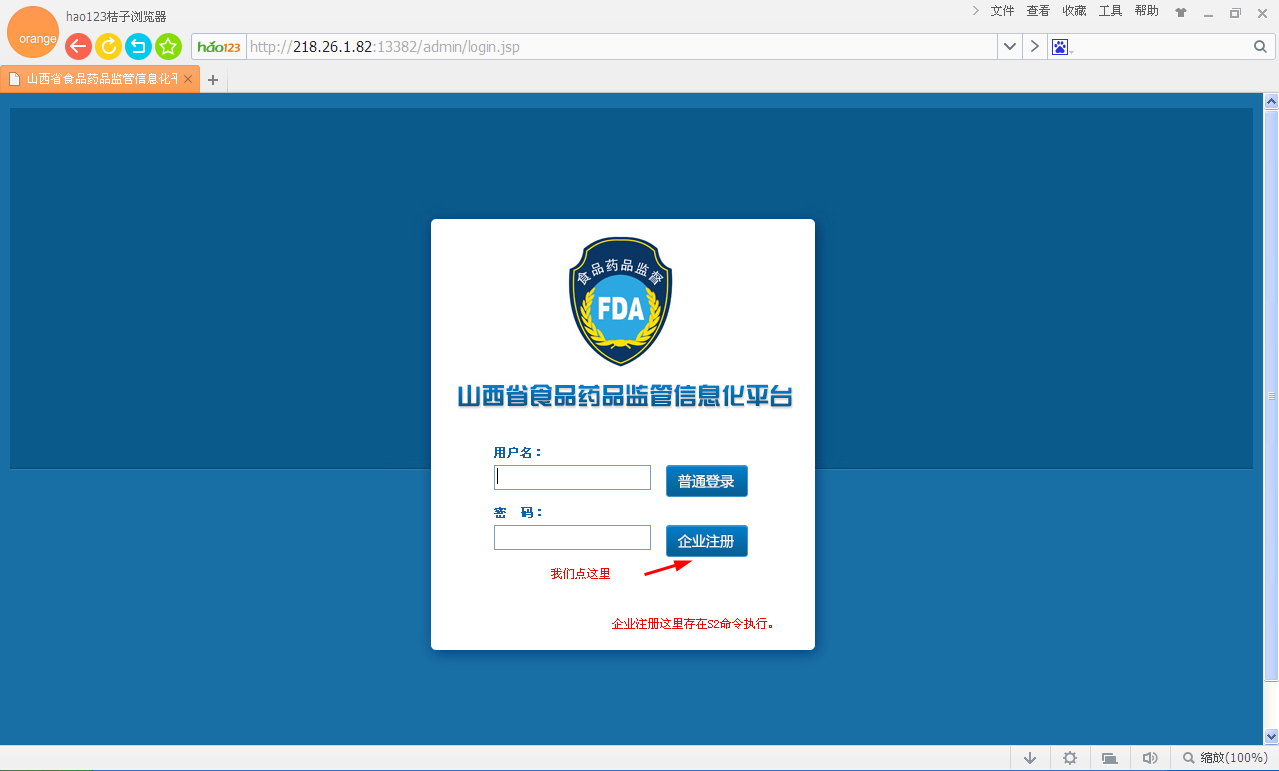Viewport: 1279px width, 771px height.
Task: Click the FDA shield logo
Action: tap(621, 301)
